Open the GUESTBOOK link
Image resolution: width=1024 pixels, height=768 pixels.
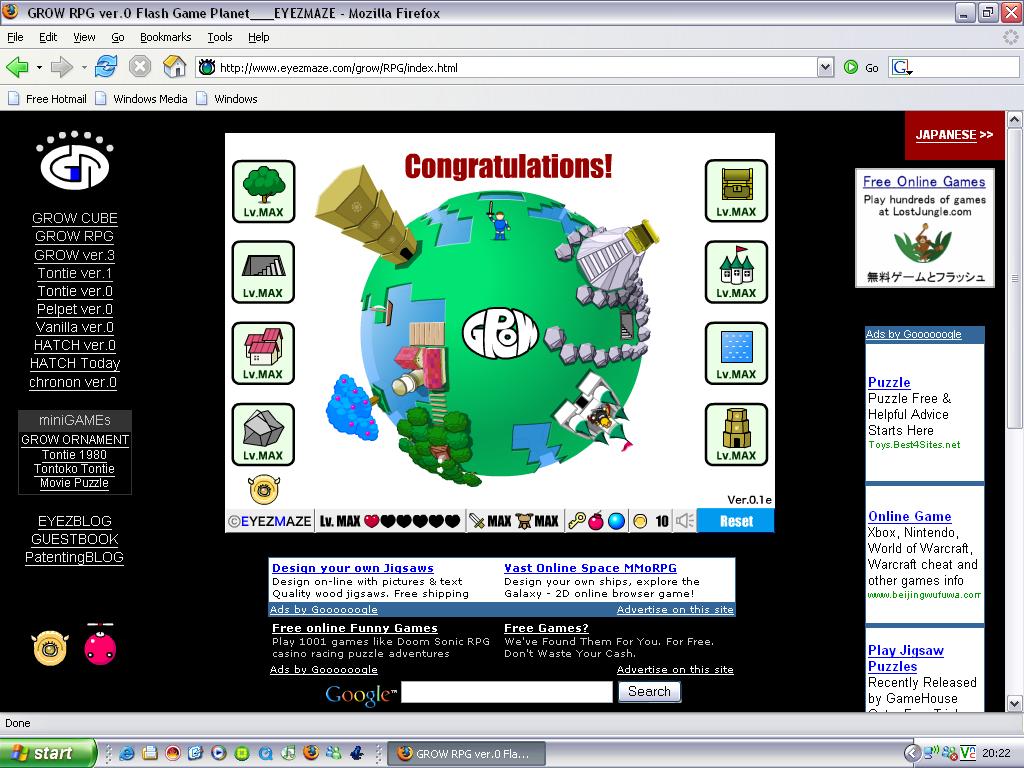tap(75, 539)
